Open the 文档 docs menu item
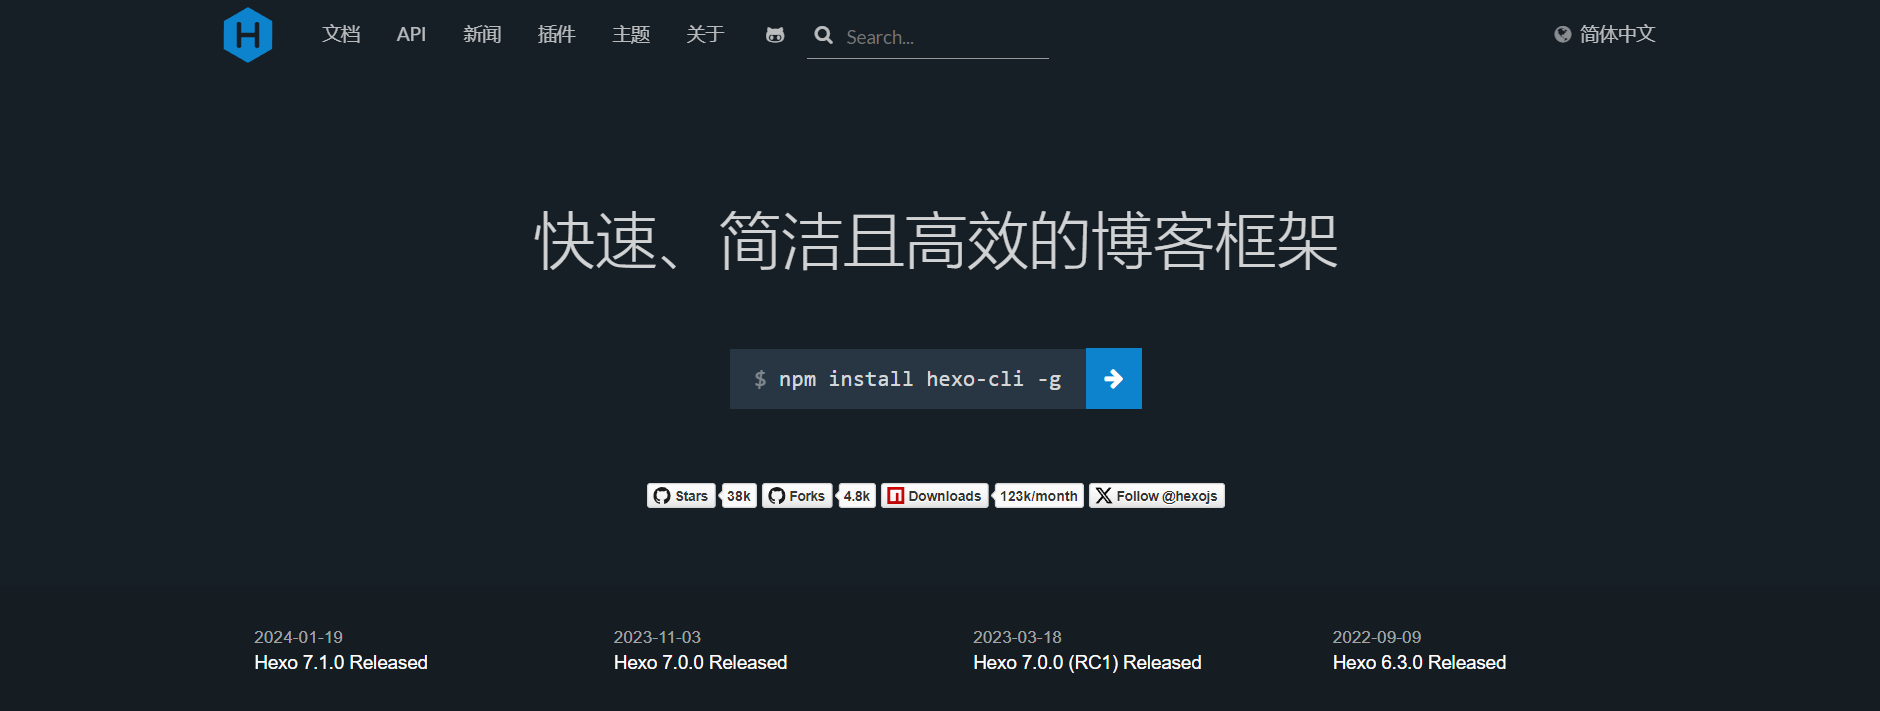The height and width of the screenshot is (711, 1880). pyautogui.click(x=341, y=35)
